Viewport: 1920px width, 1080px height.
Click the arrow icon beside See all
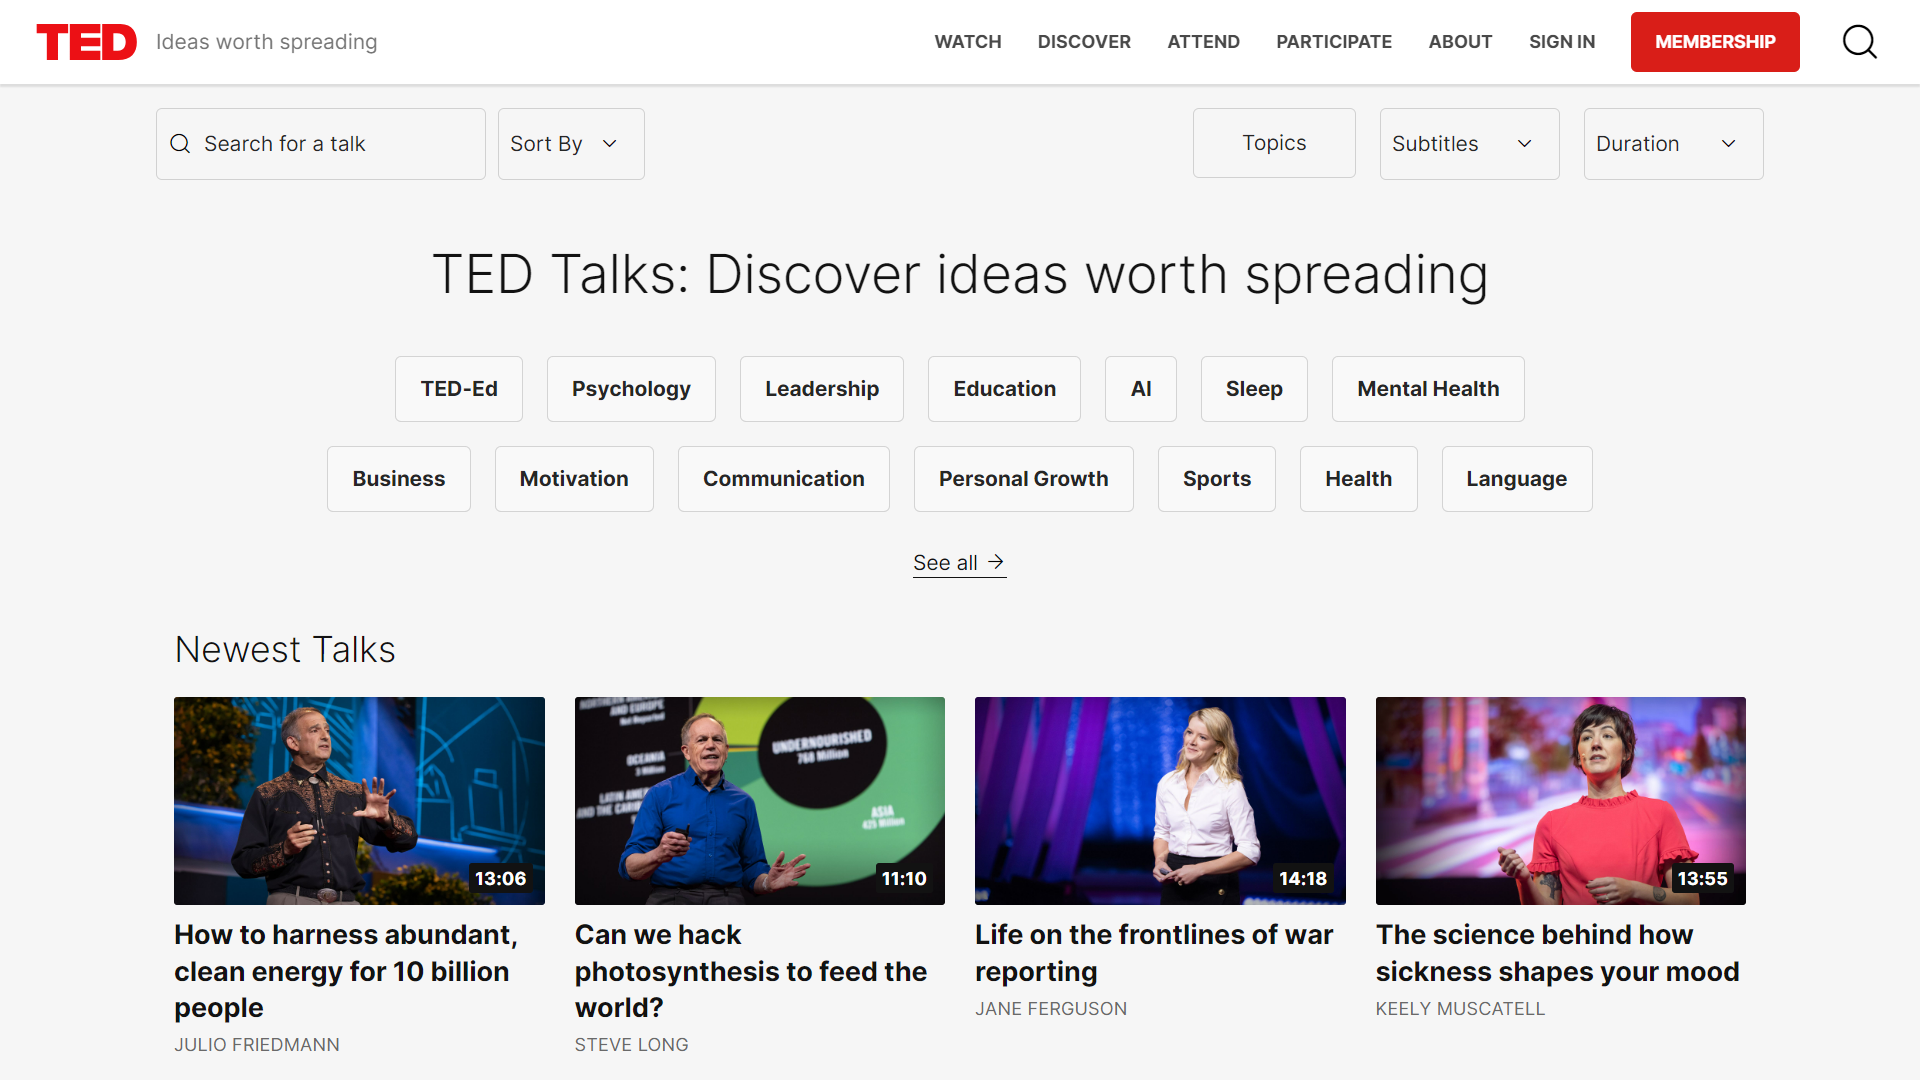tap(996, 562)
